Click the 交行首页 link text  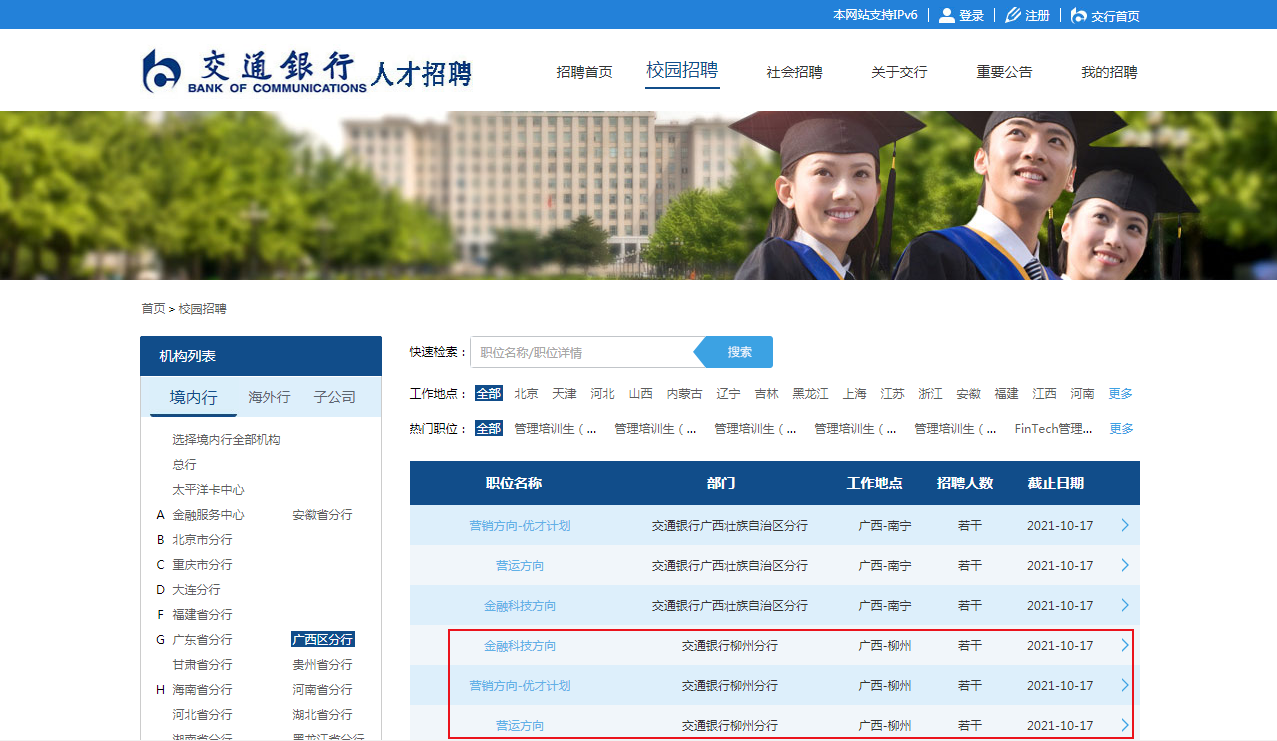[1115, 16]
